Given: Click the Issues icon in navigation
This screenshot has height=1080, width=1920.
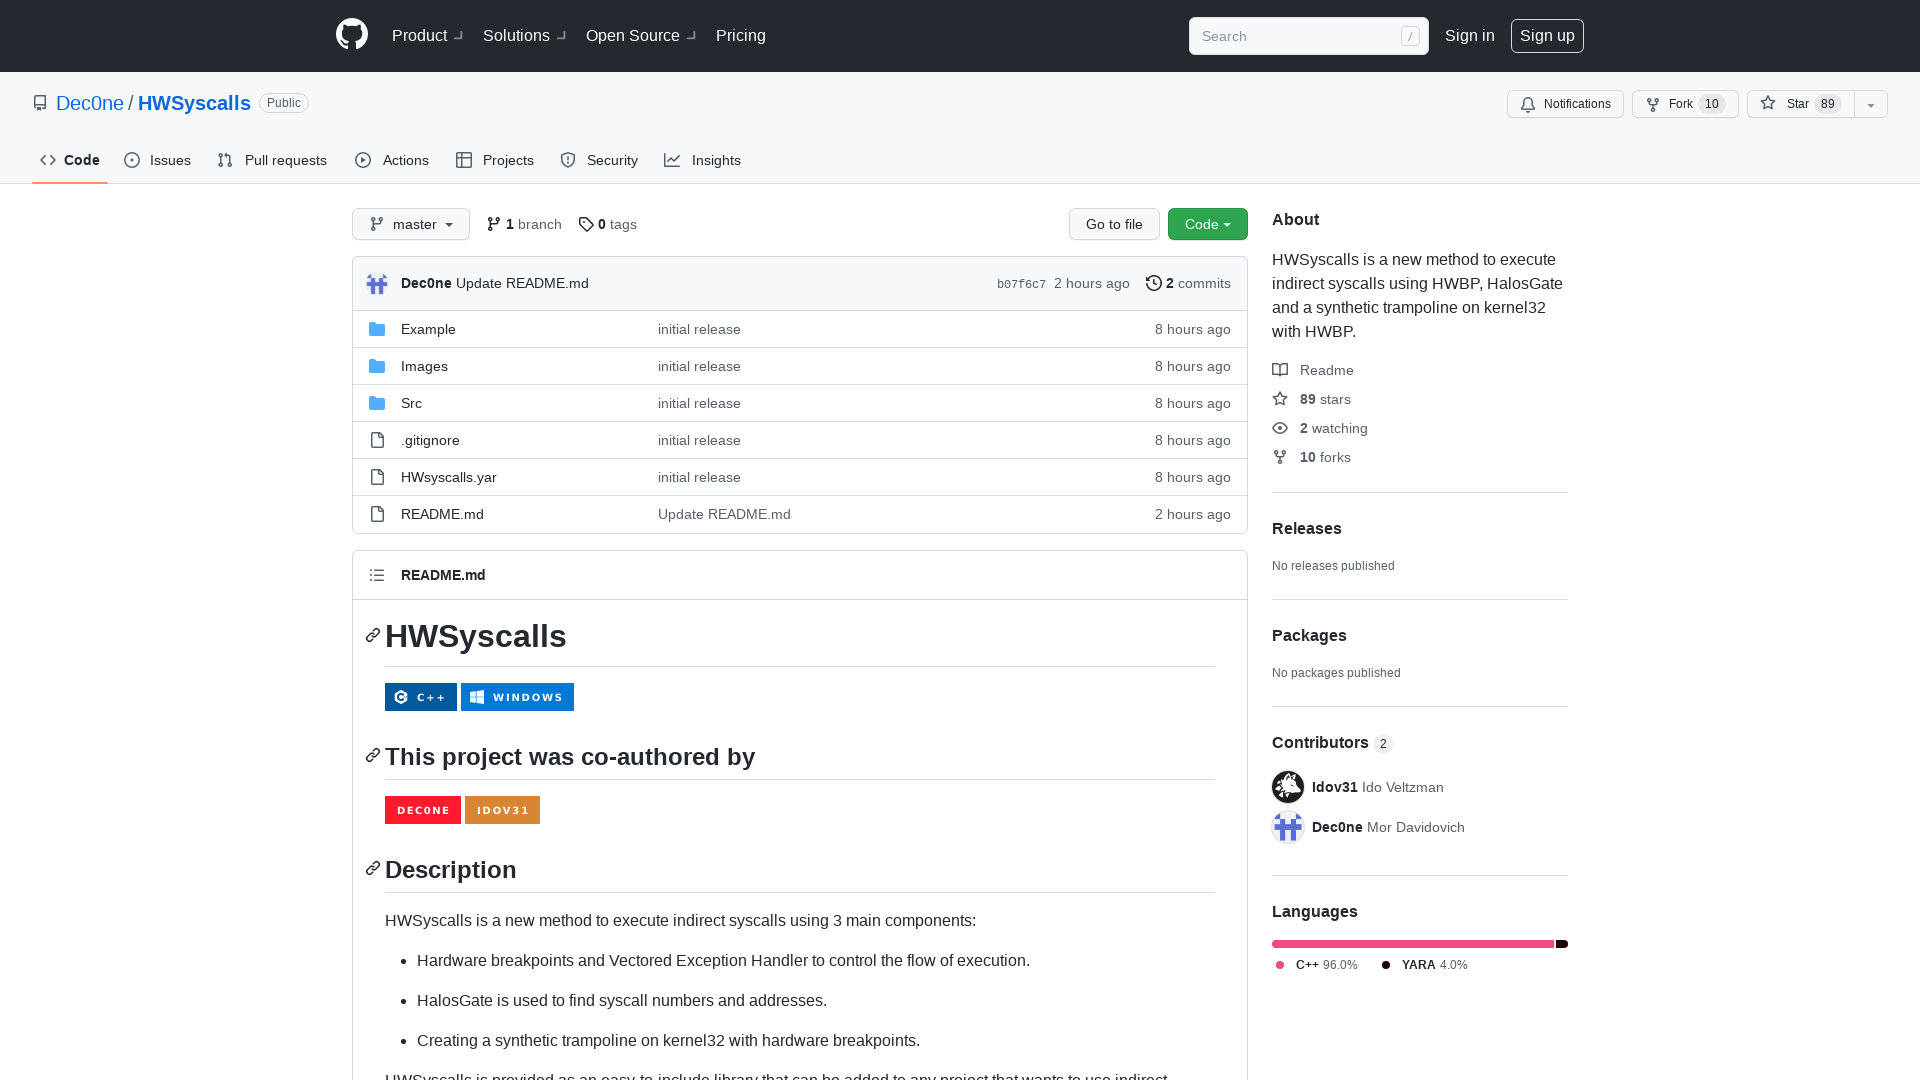Looking at the screenshot, I should point(133,160).
